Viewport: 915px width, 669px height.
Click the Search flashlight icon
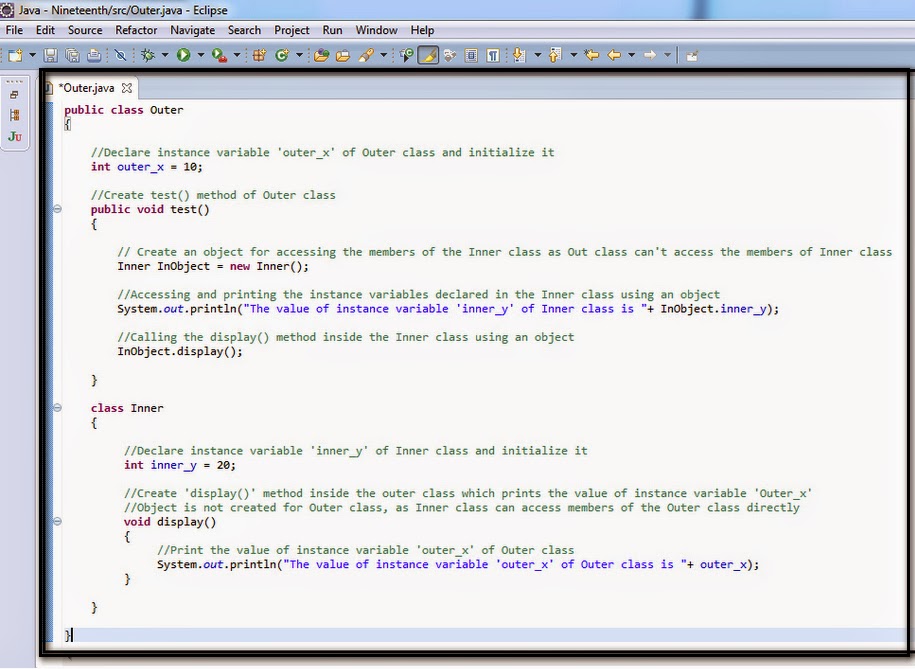(x=366, y=55)
